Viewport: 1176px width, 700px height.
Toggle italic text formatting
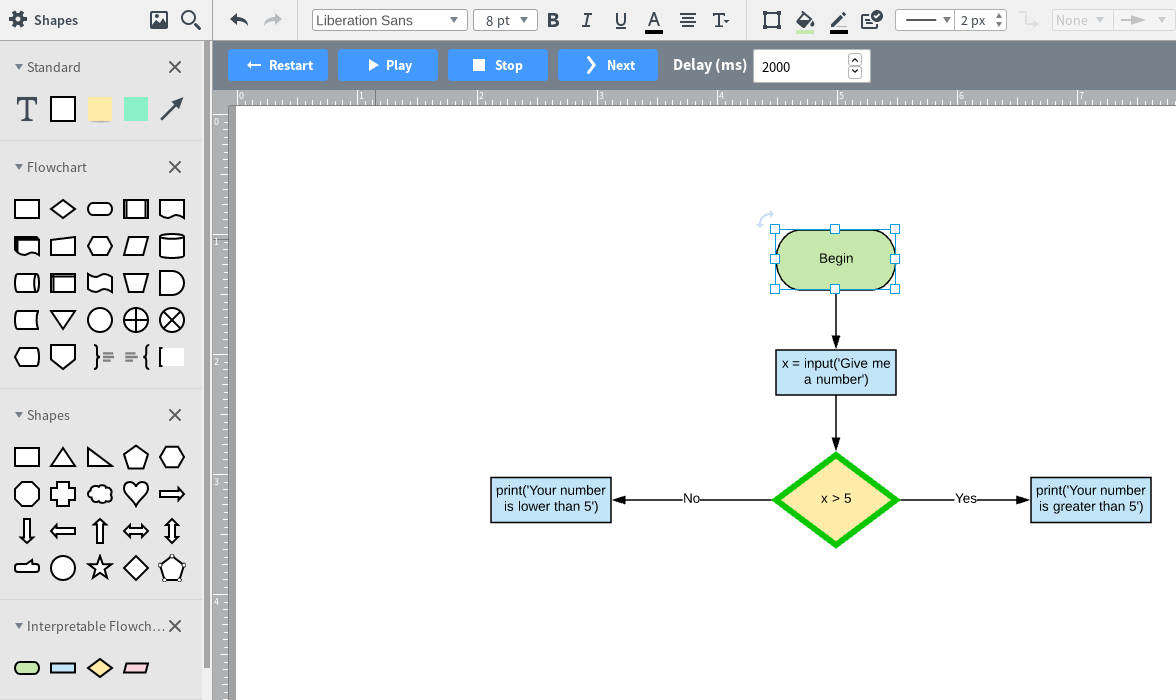click(x=586, y=20)
